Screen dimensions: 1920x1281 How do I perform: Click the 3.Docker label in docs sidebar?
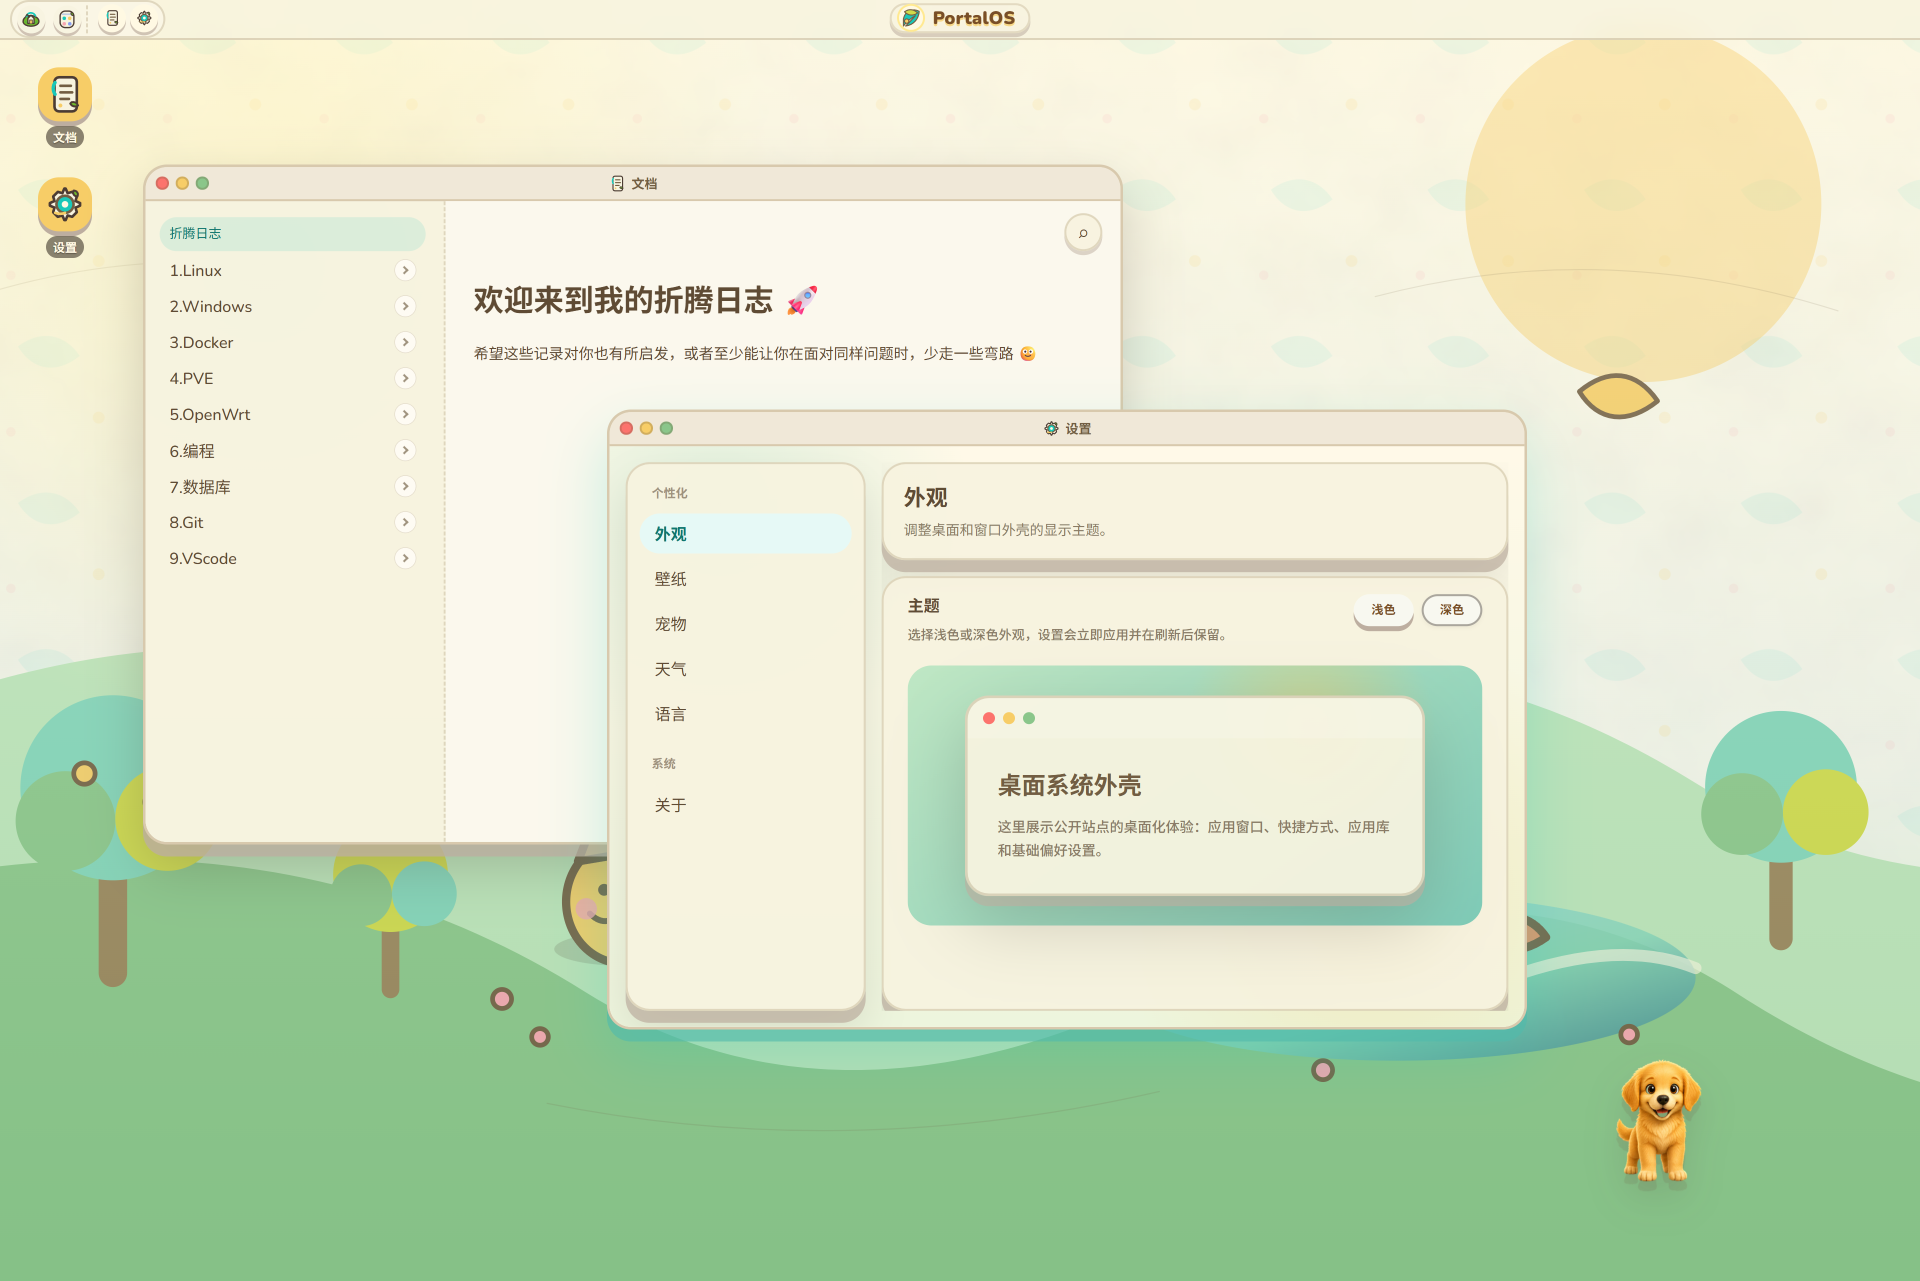click(x=201, y=343)
